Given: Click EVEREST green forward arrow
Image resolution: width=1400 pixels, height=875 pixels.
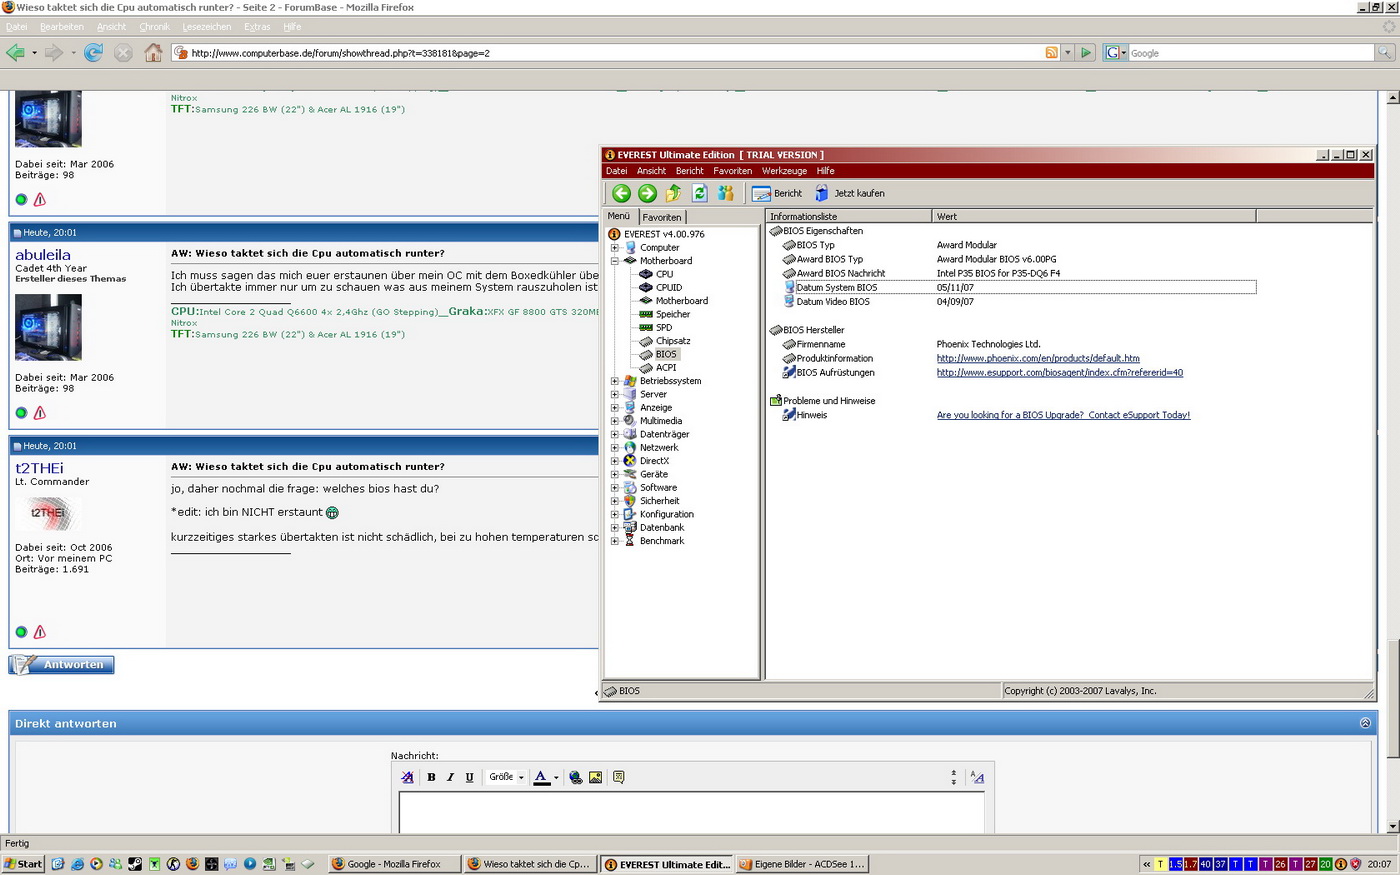Looking at the screenshot, I should tap(647, 193).
